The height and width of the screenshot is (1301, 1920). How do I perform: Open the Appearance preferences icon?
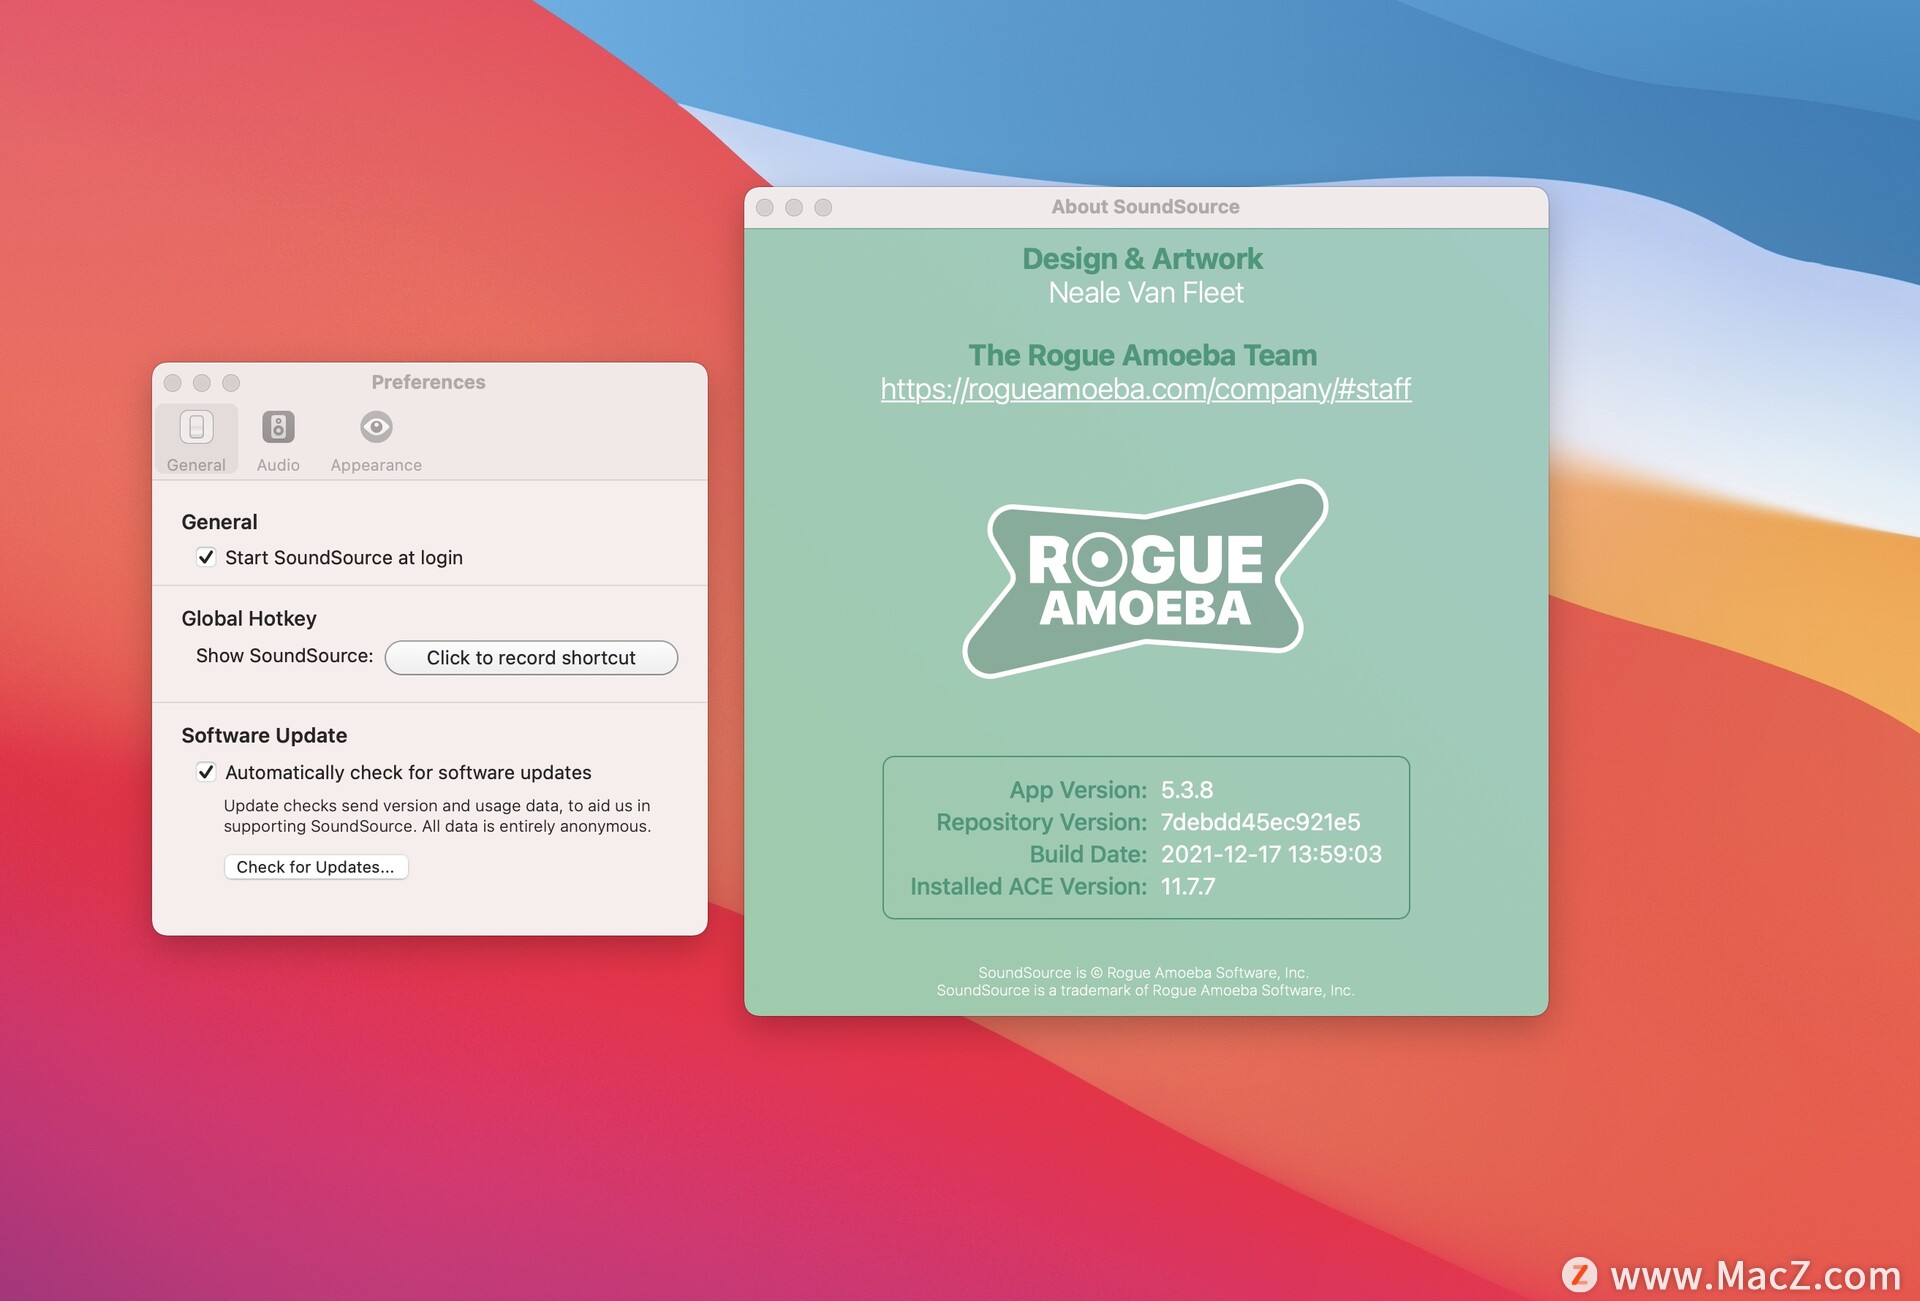[x=376, y=427]
